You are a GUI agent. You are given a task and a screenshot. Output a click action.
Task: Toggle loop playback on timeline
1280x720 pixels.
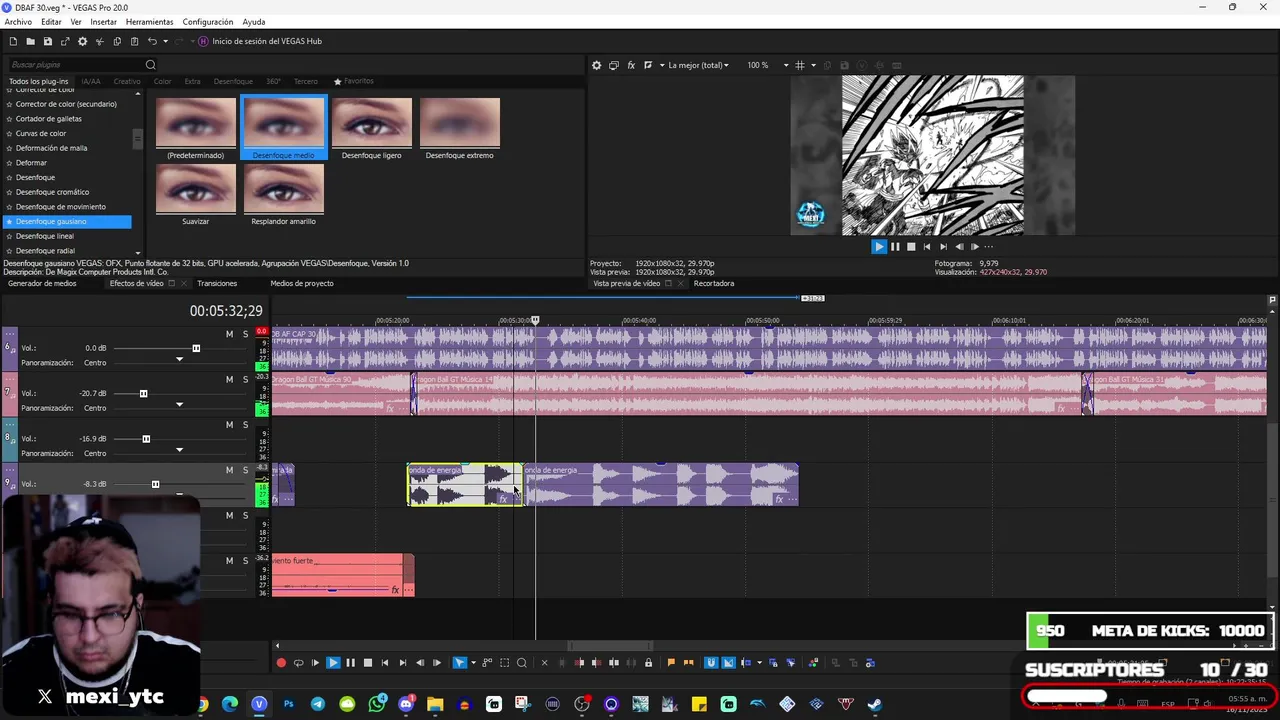click(298, 662)
